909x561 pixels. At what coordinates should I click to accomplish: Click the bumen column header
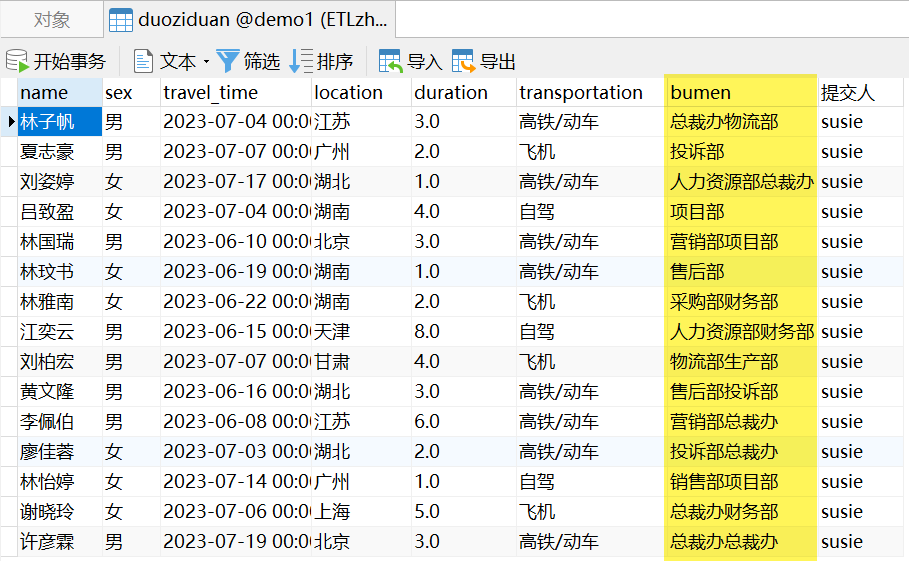click(x=700, y=93)
